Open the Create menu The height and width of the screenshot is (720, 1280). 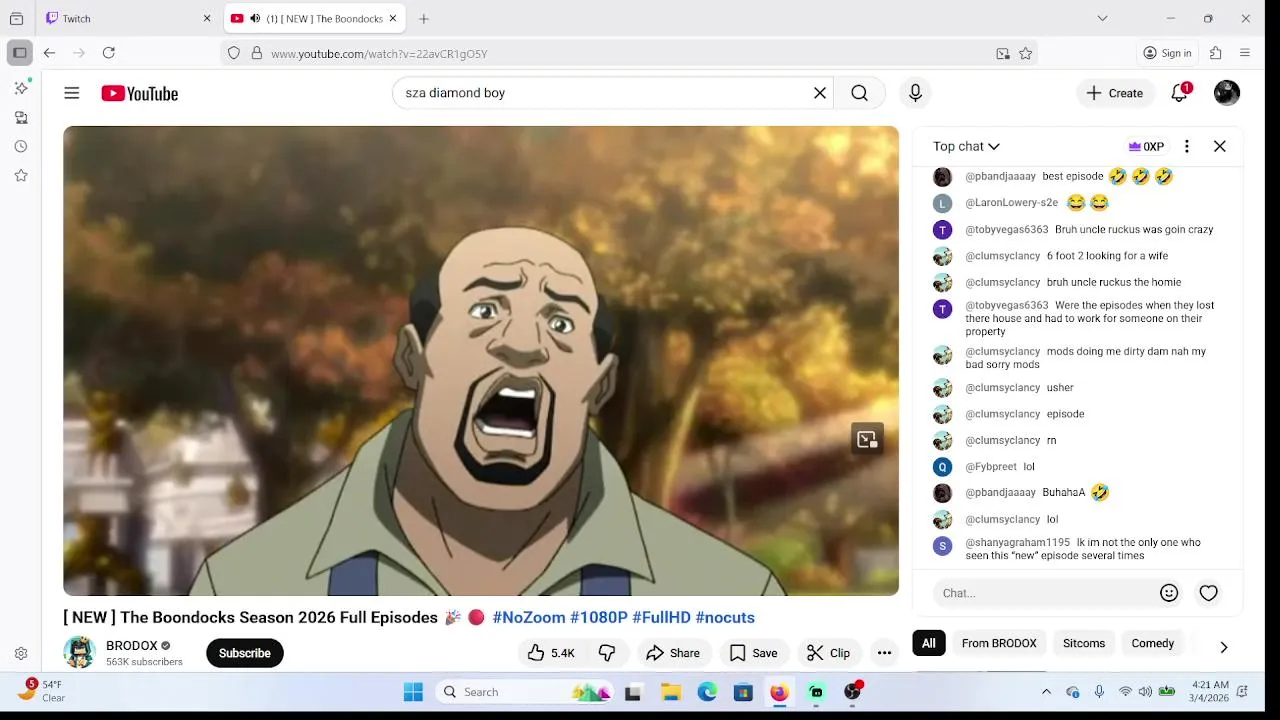click(1115, 93)
